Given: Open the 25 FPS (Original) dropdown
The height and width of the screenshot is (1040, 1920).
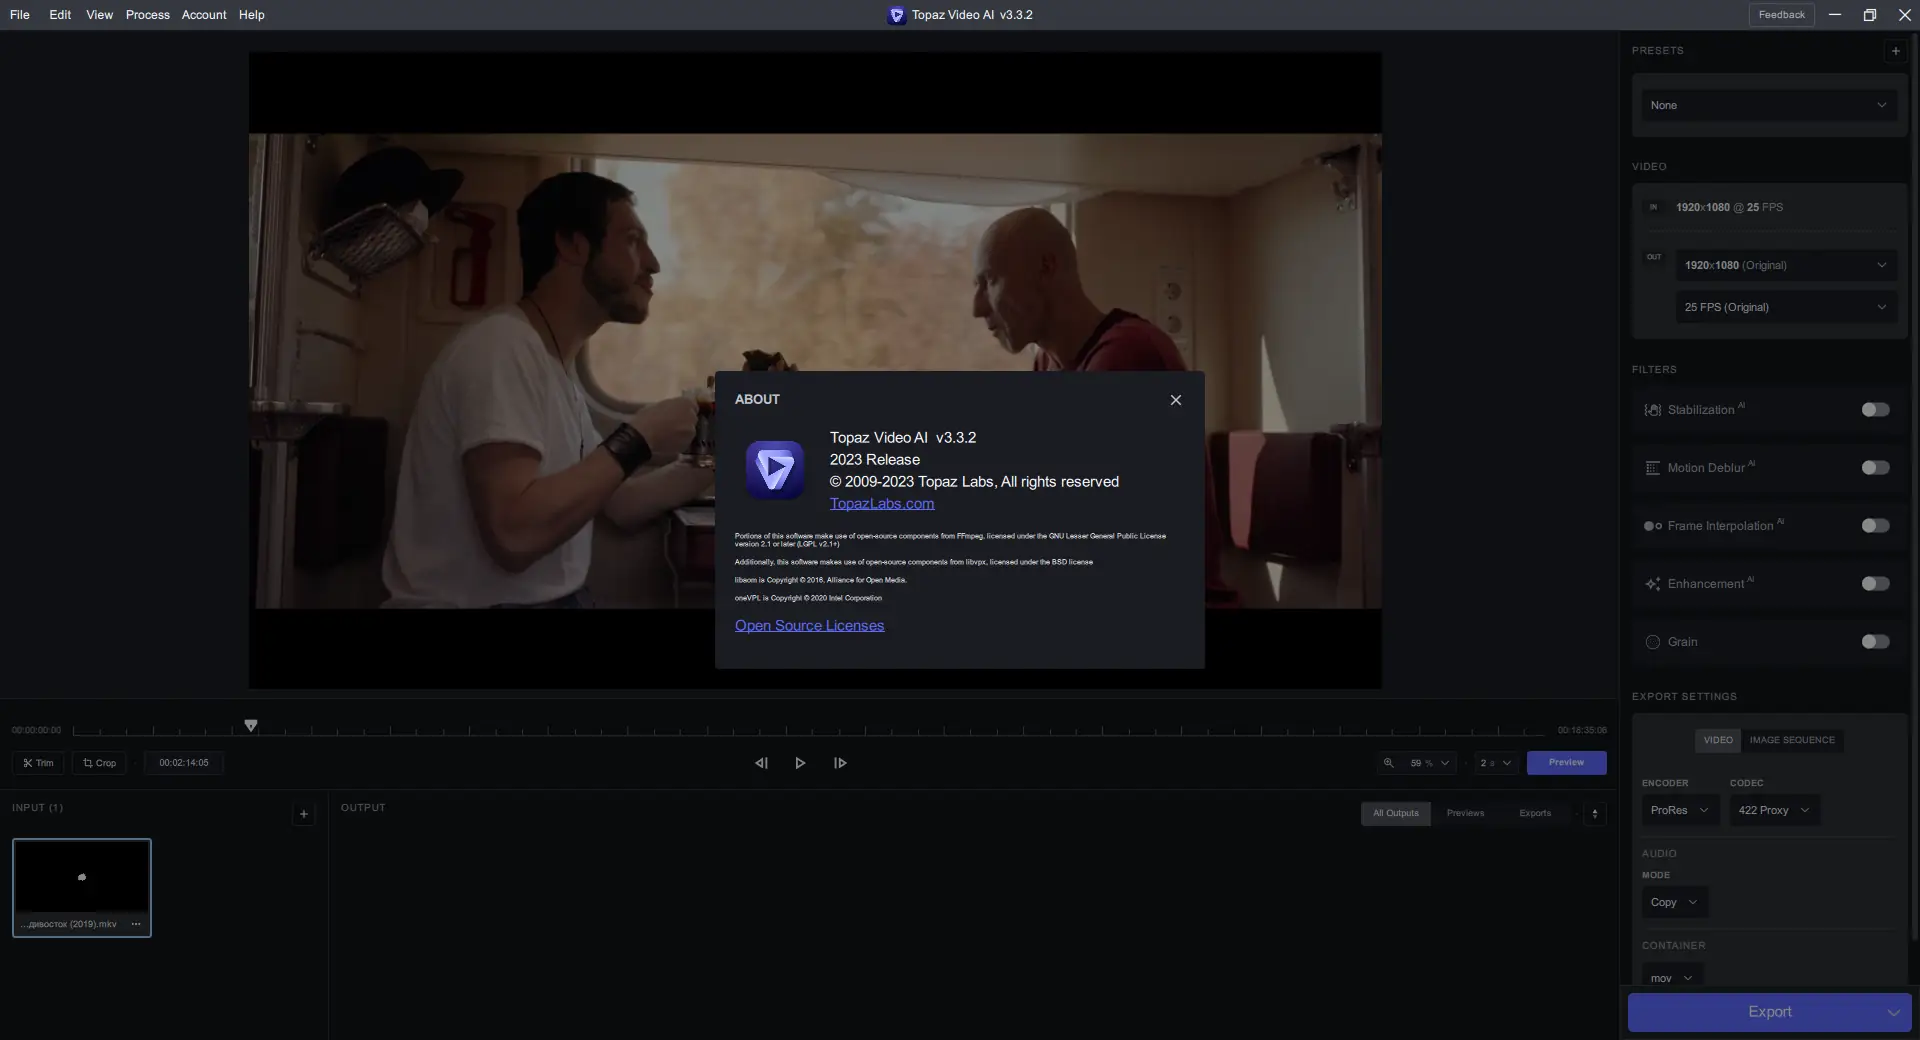Looking at the screenshot, I should pos(1786,307).
